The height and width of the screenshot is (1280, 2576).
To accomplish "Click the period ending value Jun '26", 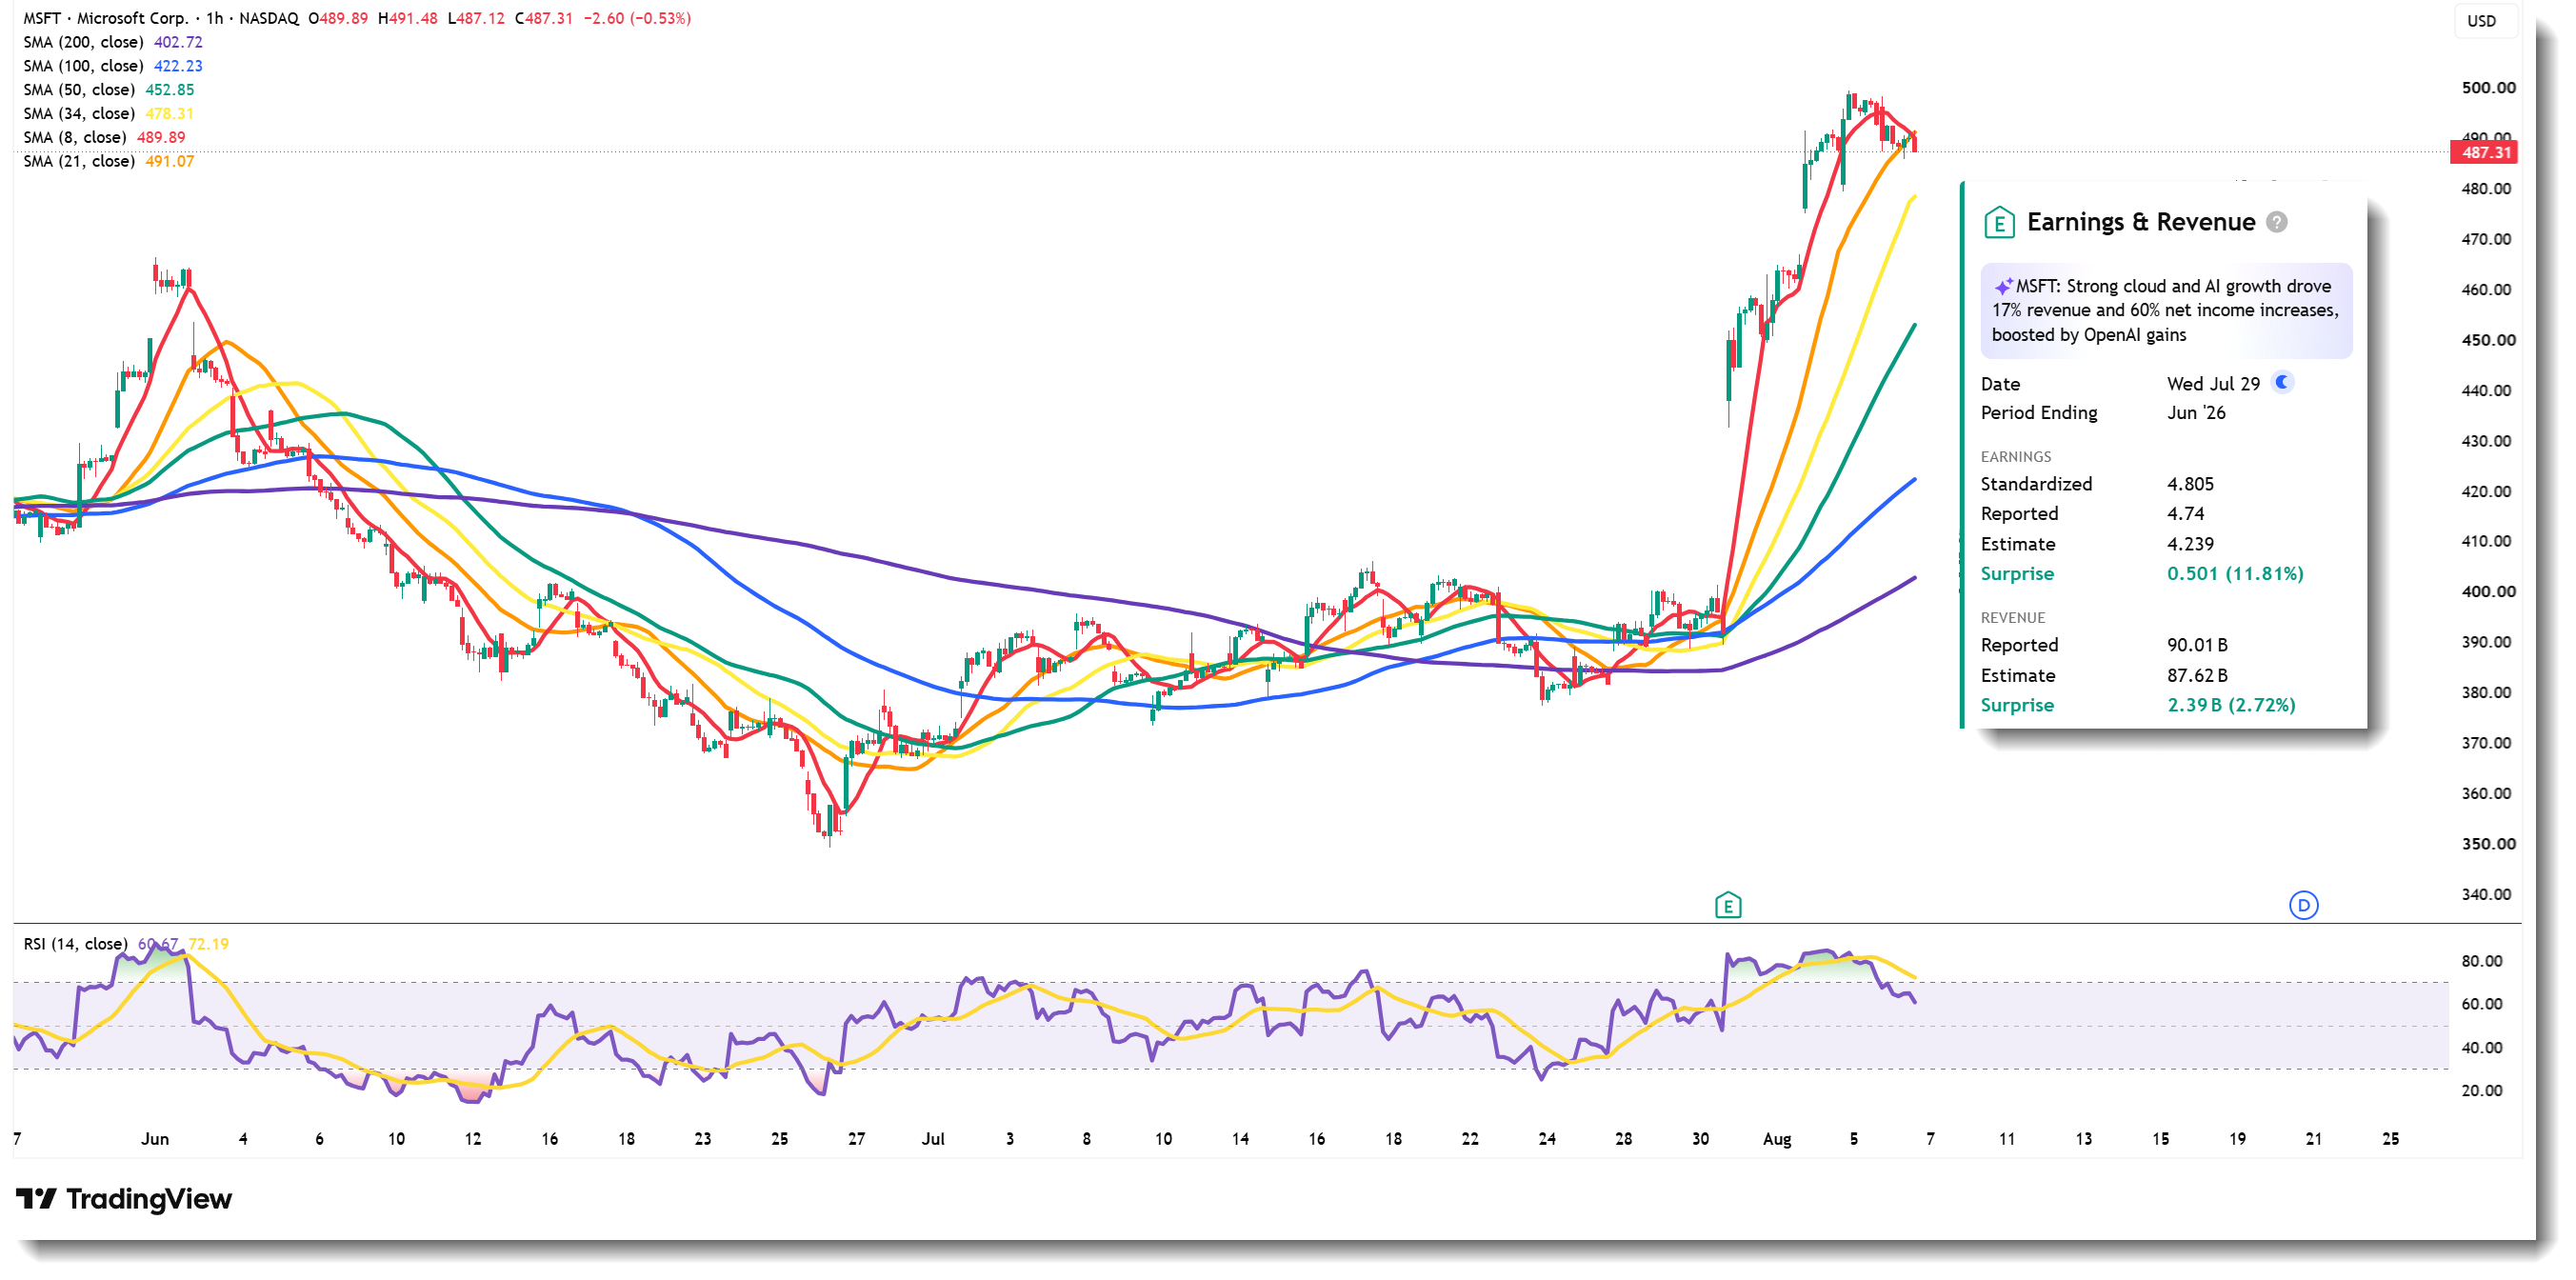I will click(2196, 413).
